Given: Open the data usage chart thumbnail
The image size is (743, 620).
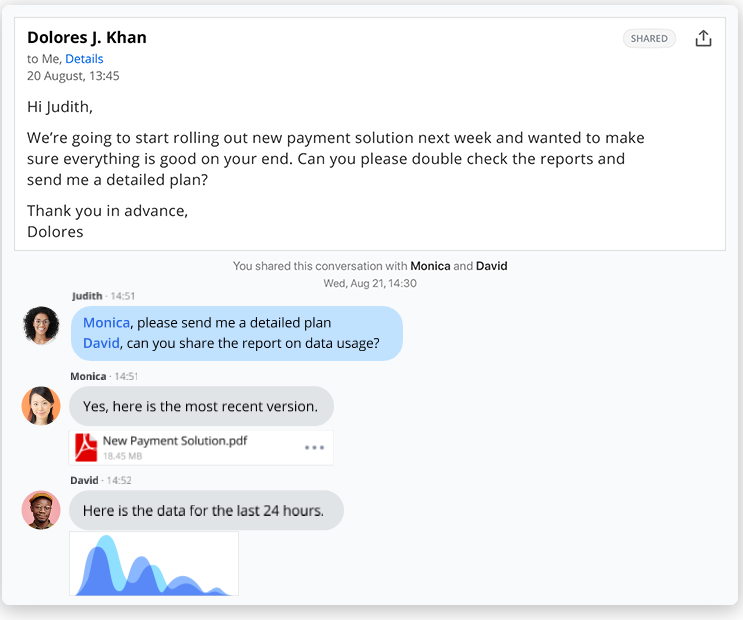Looking at the screenshot, I should click(x=154, y=564).
